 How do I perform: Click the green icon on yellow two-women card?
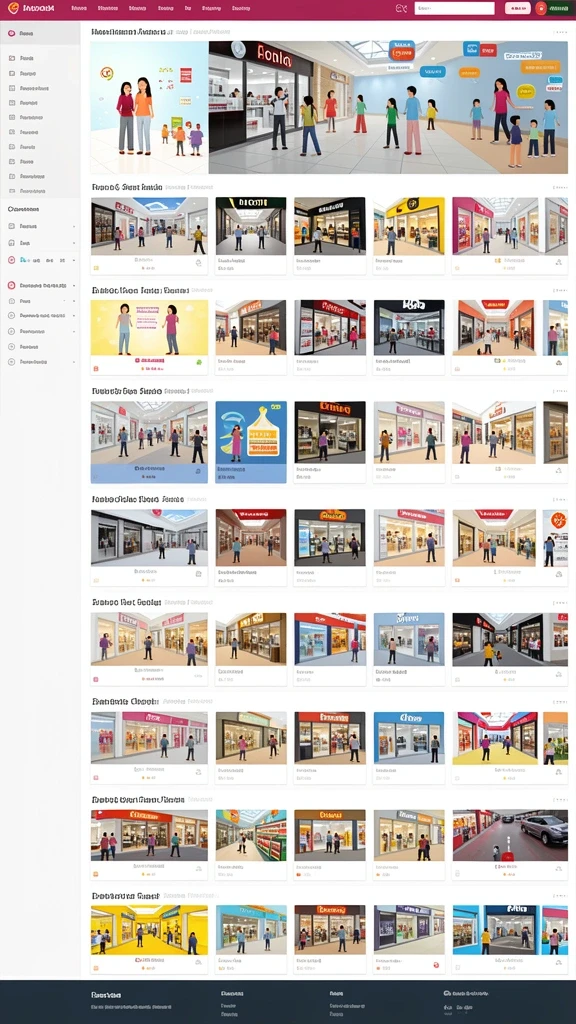(199, 361)
